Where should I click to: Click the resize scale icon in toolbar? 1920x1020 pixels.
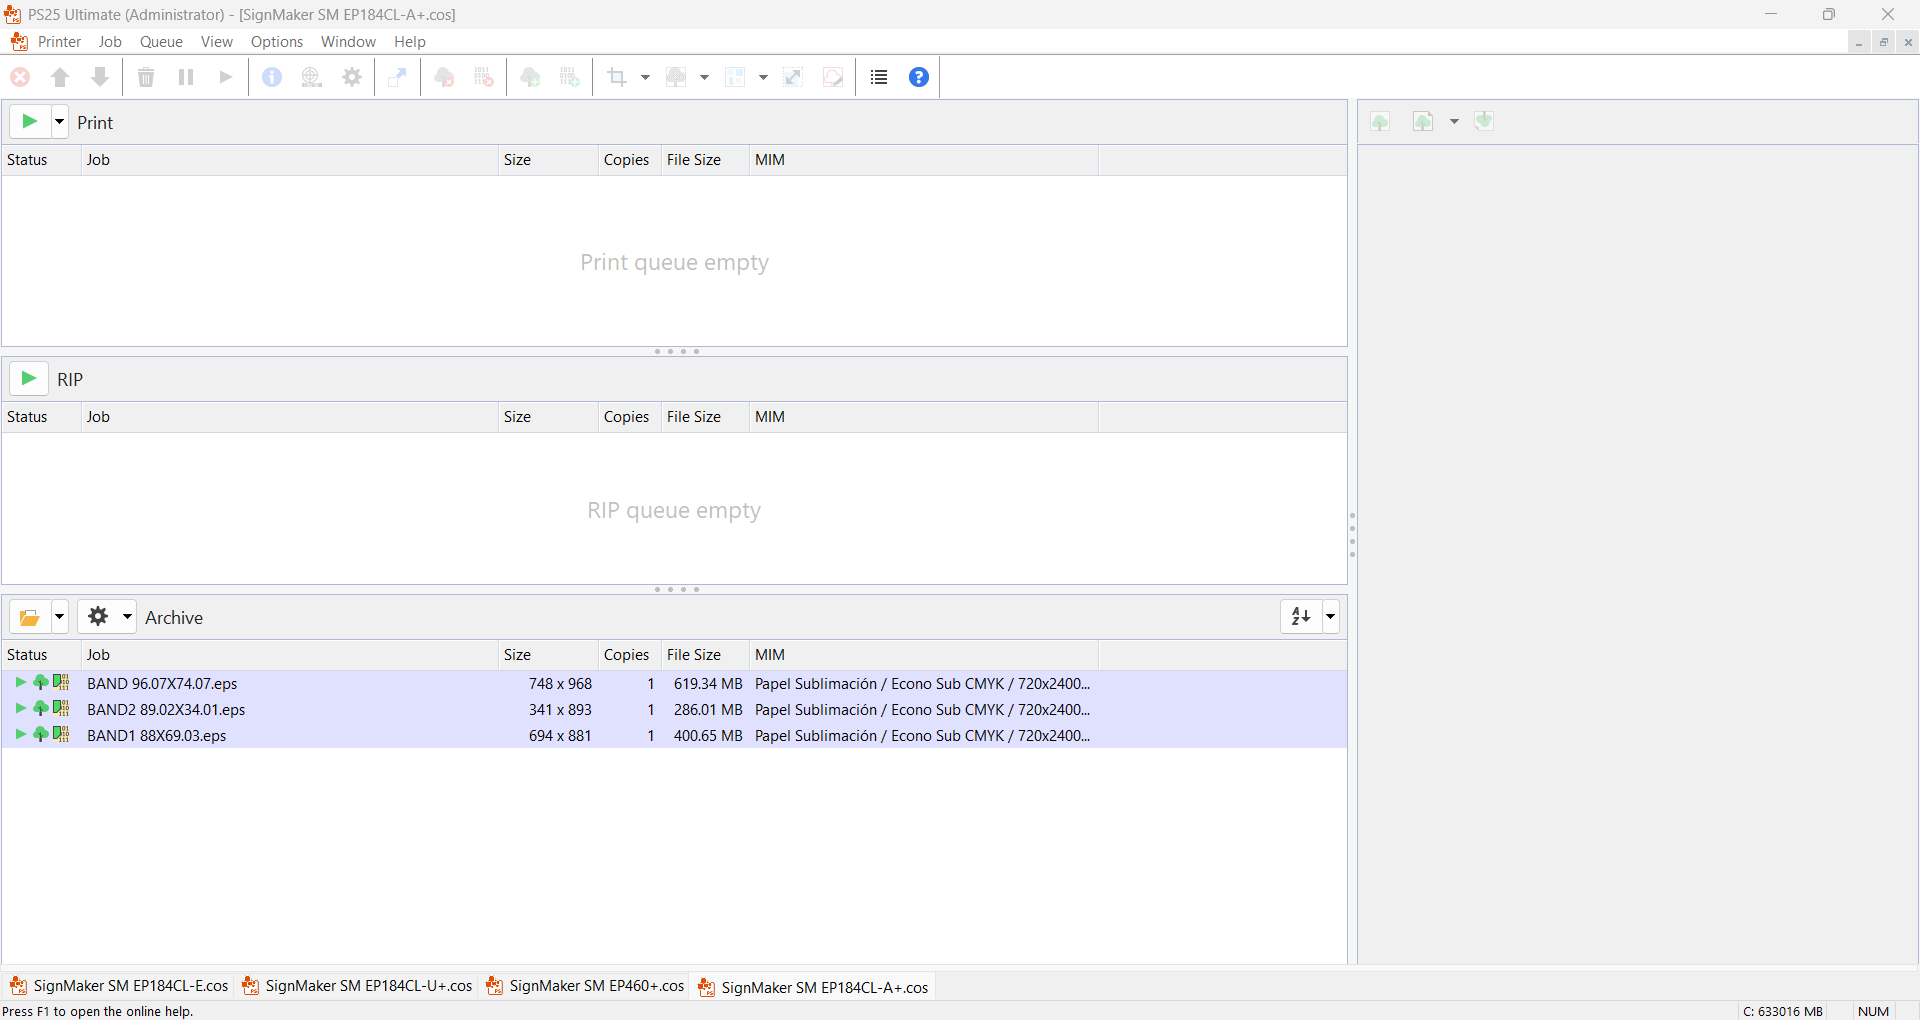pyautogui.click(x=793, y=77)
